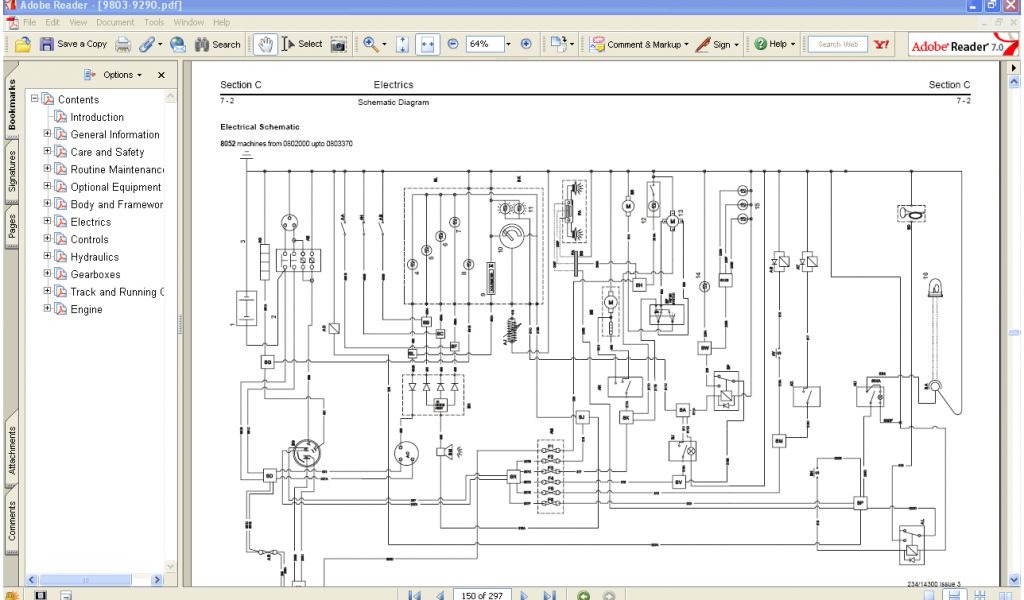
Task: Click the Fit Width icon
Action: tap(428, 44)
